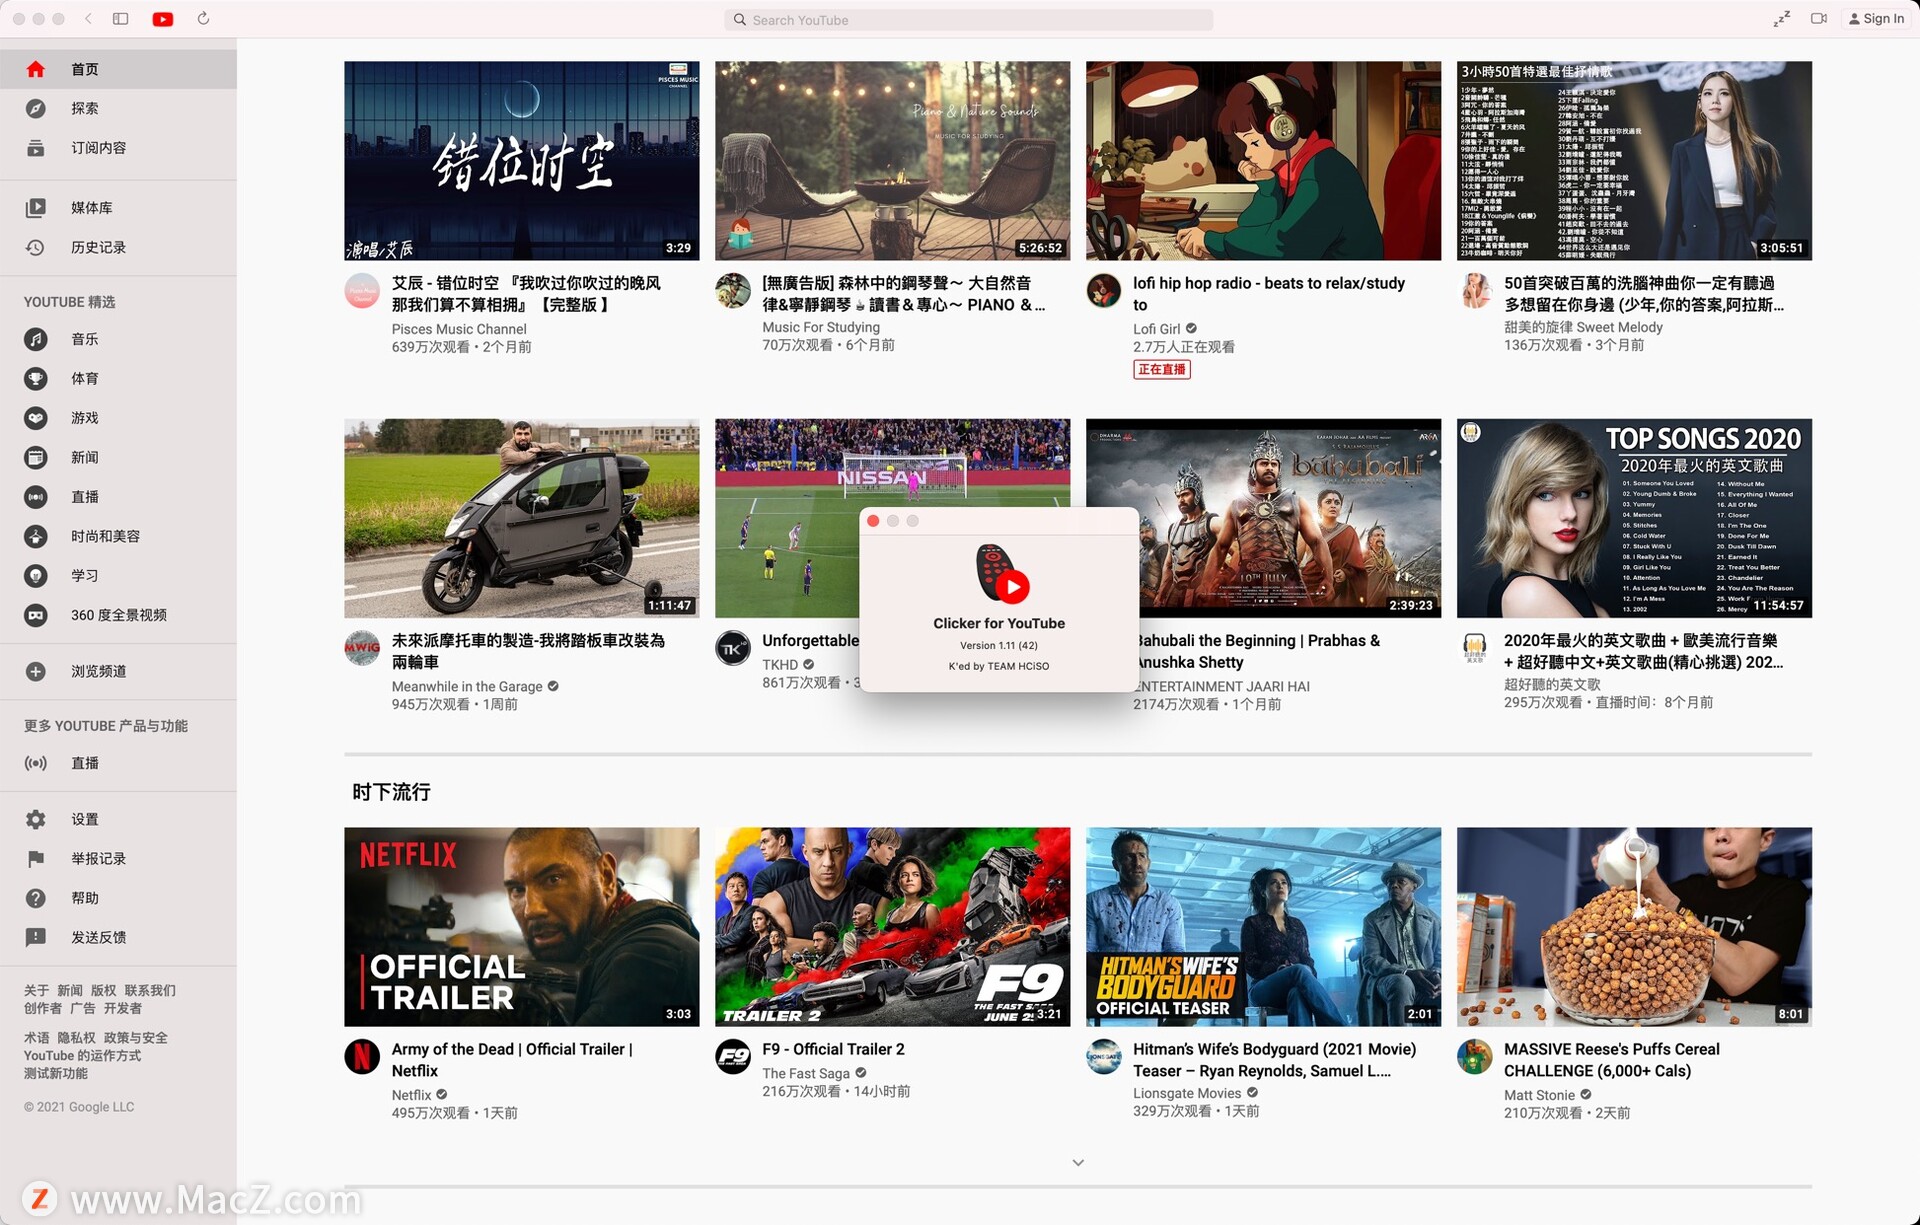
Task: Open Hitman's Wife's Bodyguard teaser thumbnail
Action: click(1264, 927)
